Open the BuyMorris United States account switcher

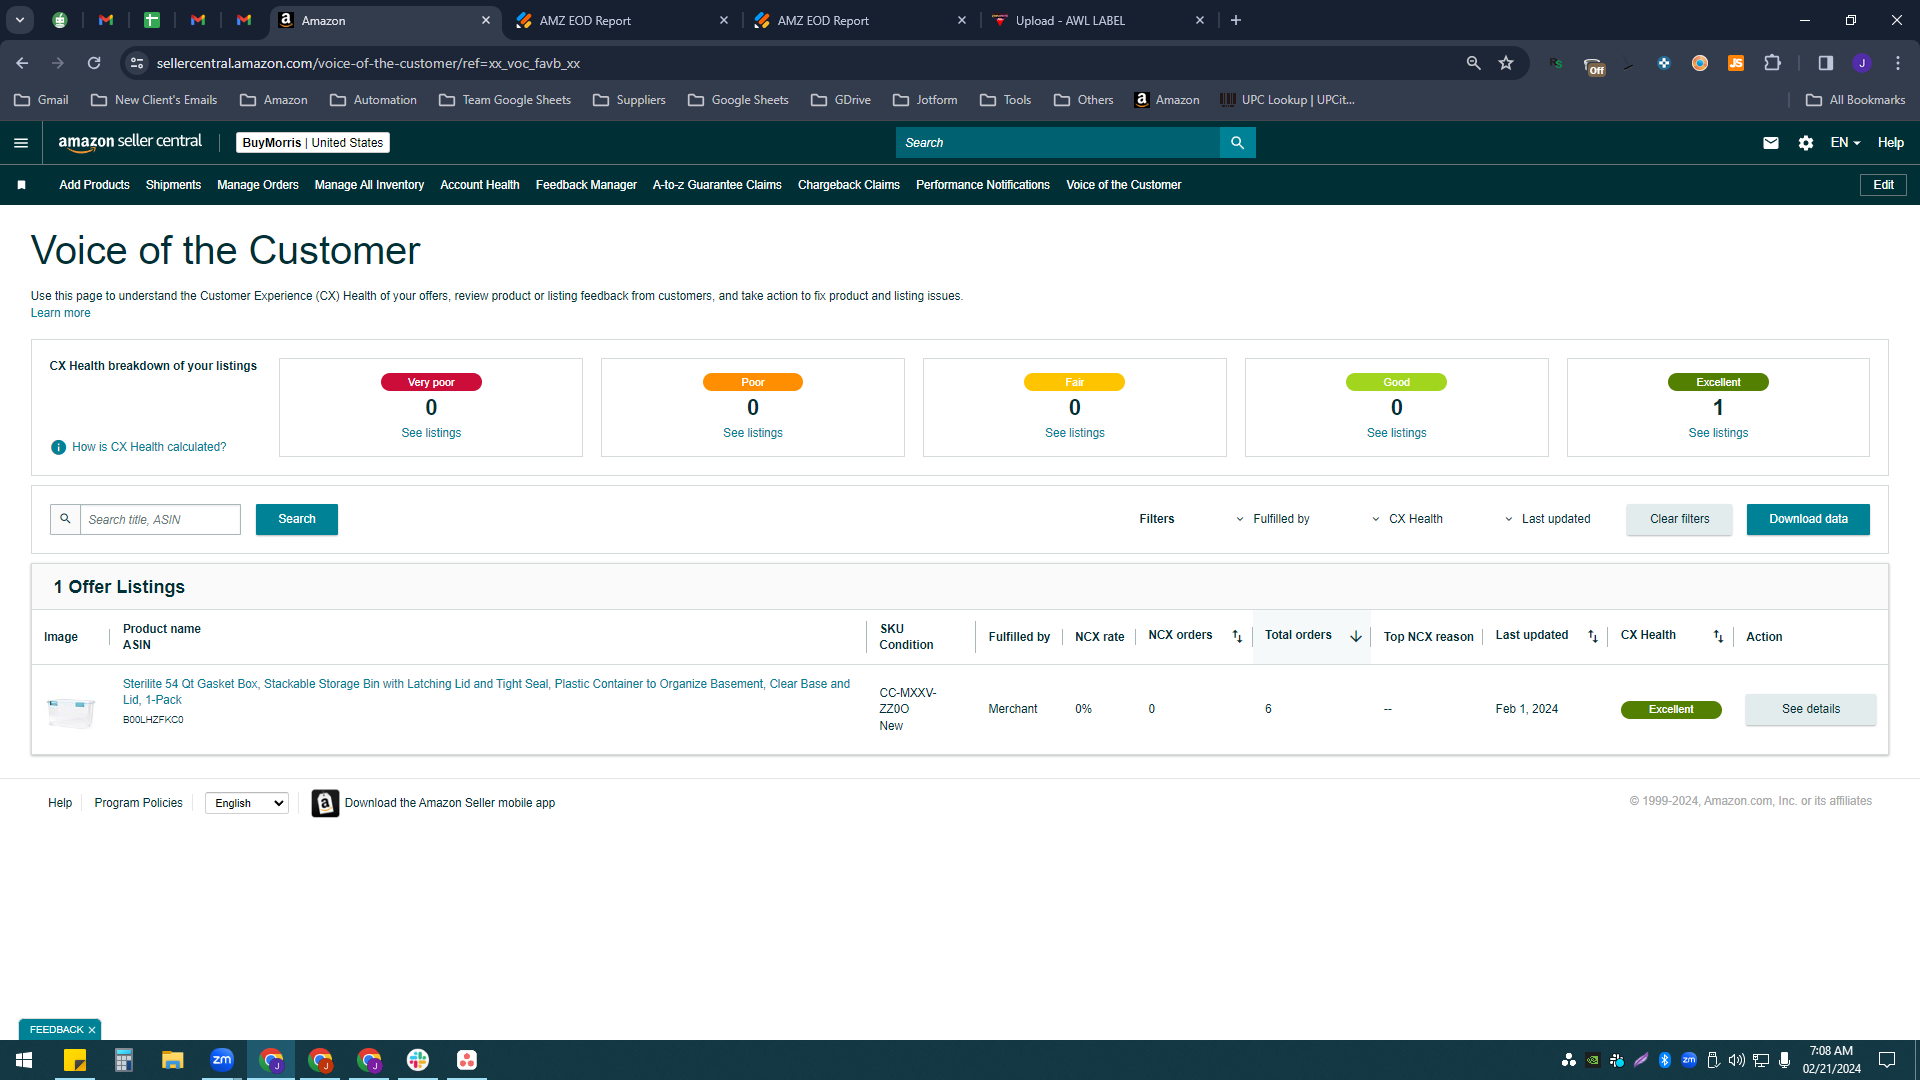pos(313,143)
